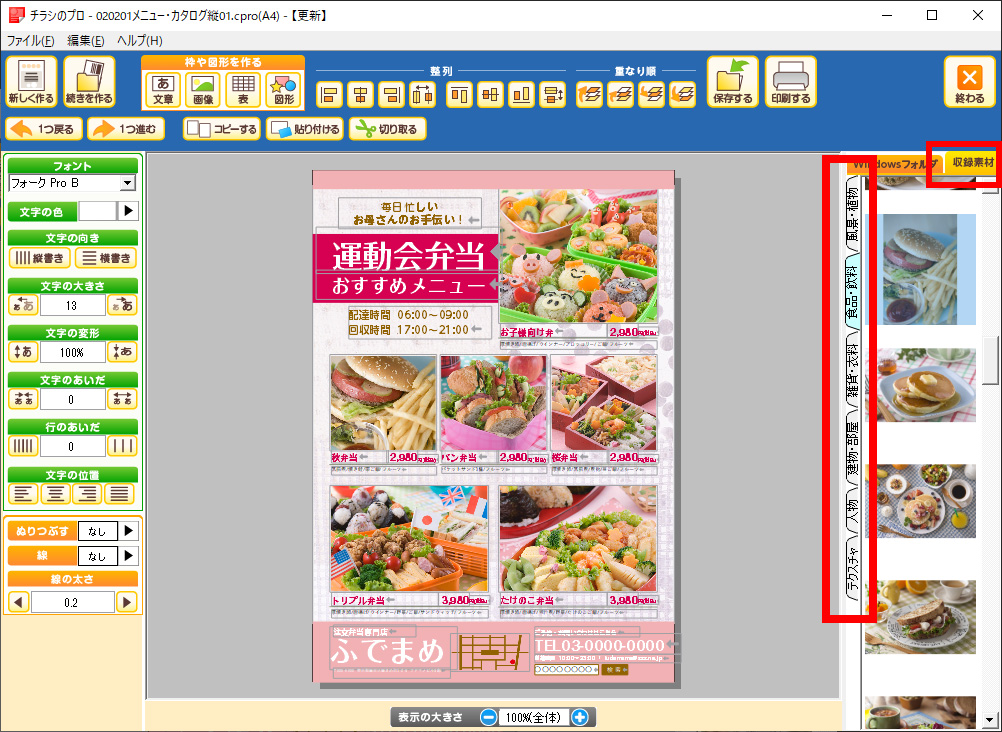
Task: Decrease the 文字の大きさ font size
Action: pos(24,305)
